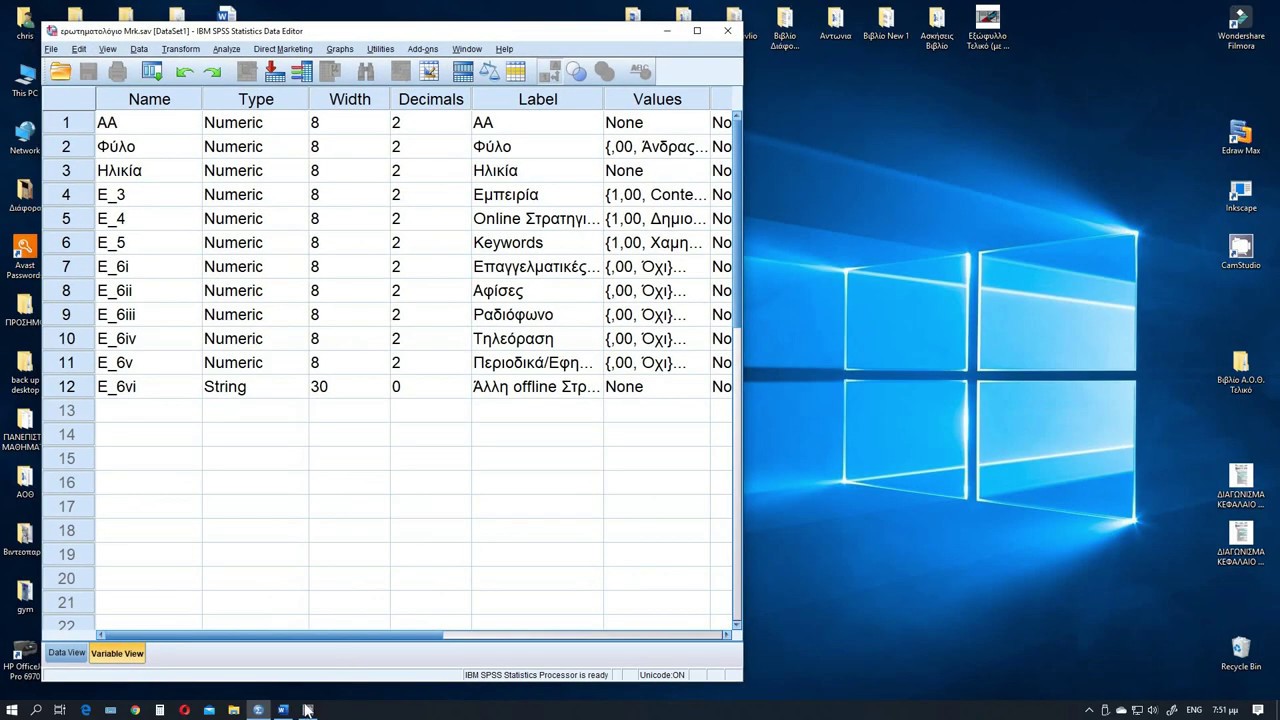Click the Values cell of row Φύλο
1280x720 pixels.
657,146
